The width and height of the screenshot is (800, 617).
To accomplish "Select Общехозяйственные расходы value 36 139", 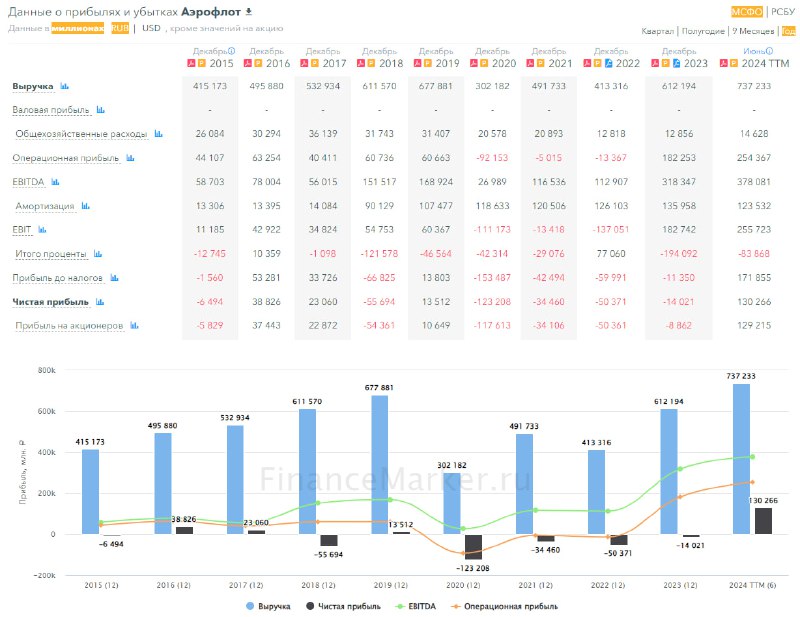I will (323, 134).
